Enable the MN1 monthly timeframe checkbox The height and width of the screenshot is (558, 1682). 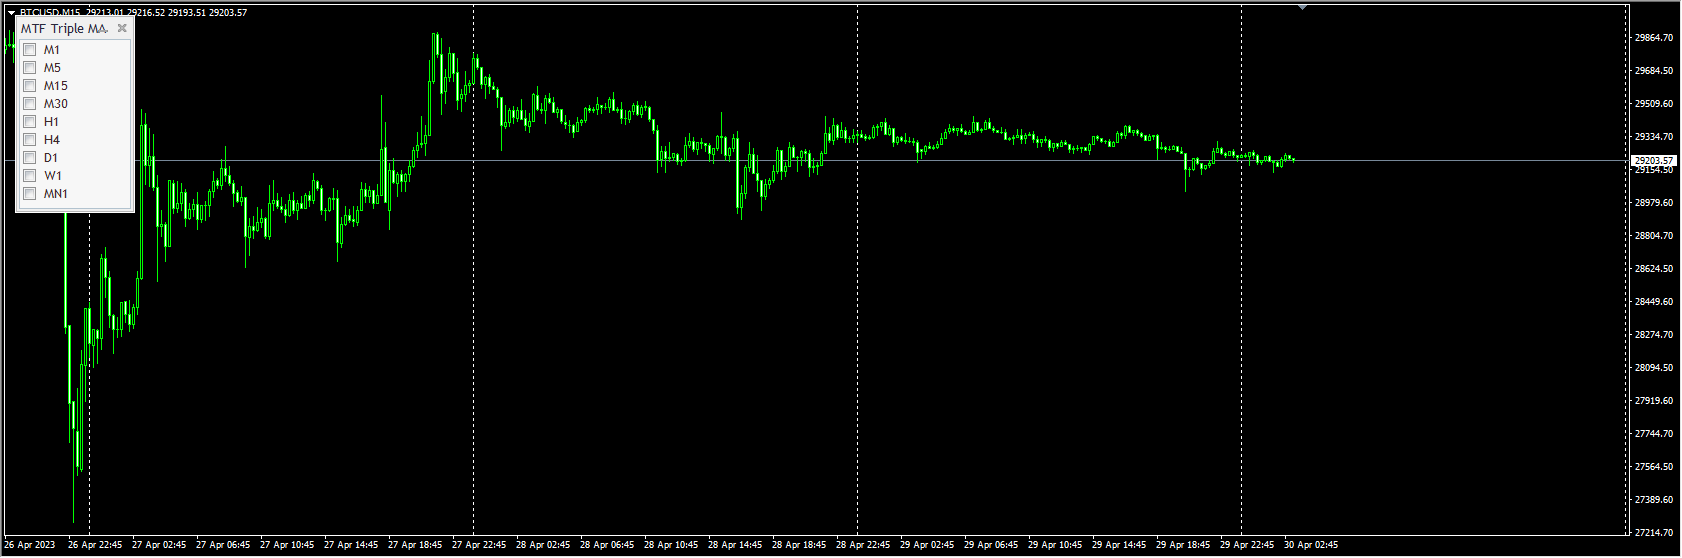click(x=30, y=194)
